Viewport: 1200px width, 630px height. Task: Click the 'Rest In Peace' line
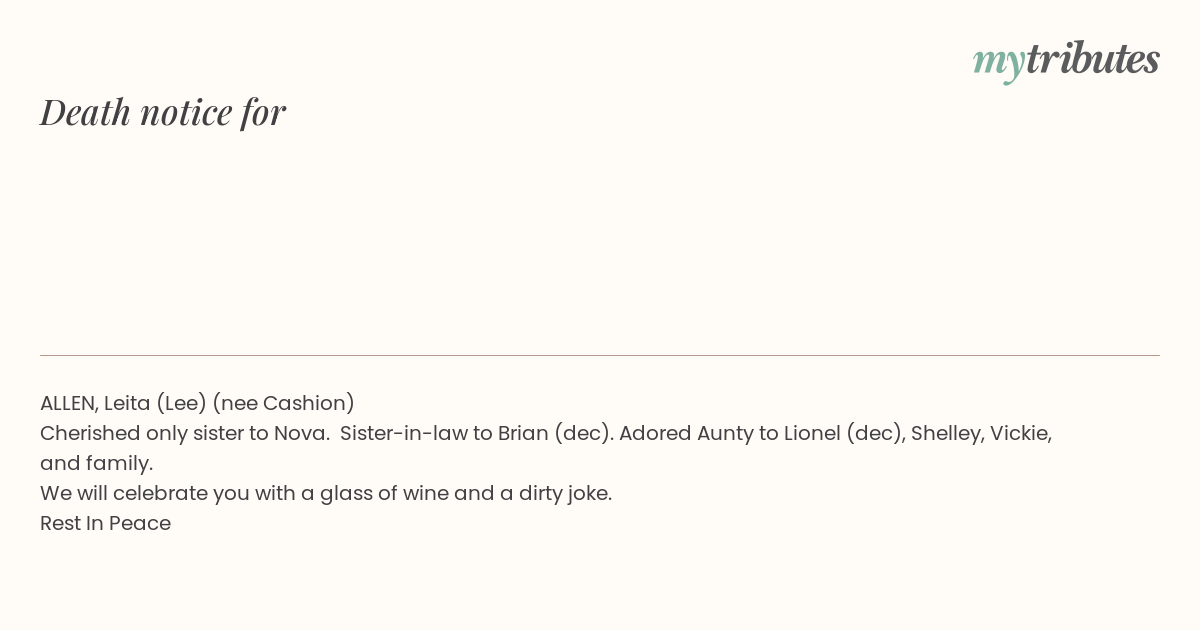click(x=105, y=523)
